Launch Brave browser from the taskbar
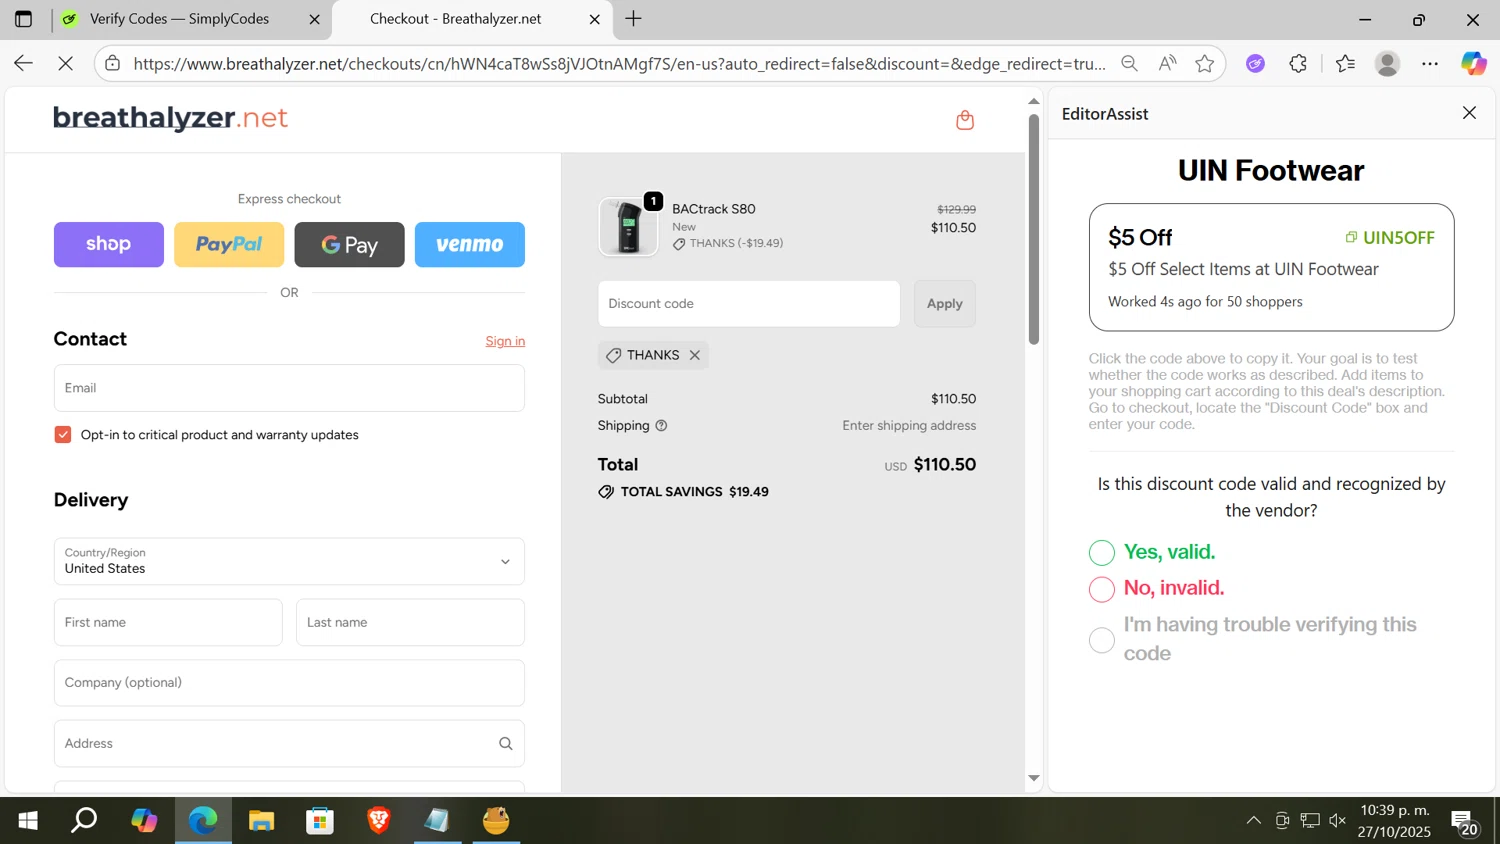The height and width of the screenshot is (844, 1500). pos(378,821)
